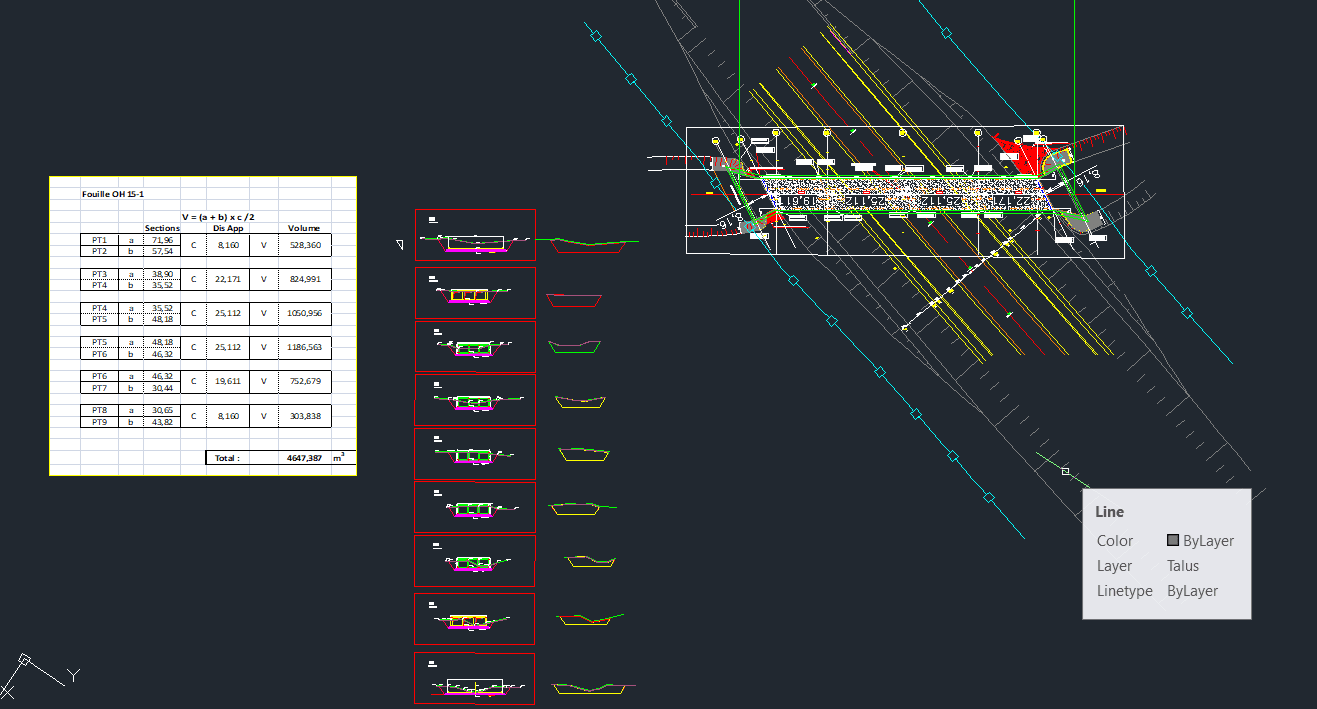Select the 528,360 volume value
The height and width of the screenshot is (709, 1317).
(304, 245)
